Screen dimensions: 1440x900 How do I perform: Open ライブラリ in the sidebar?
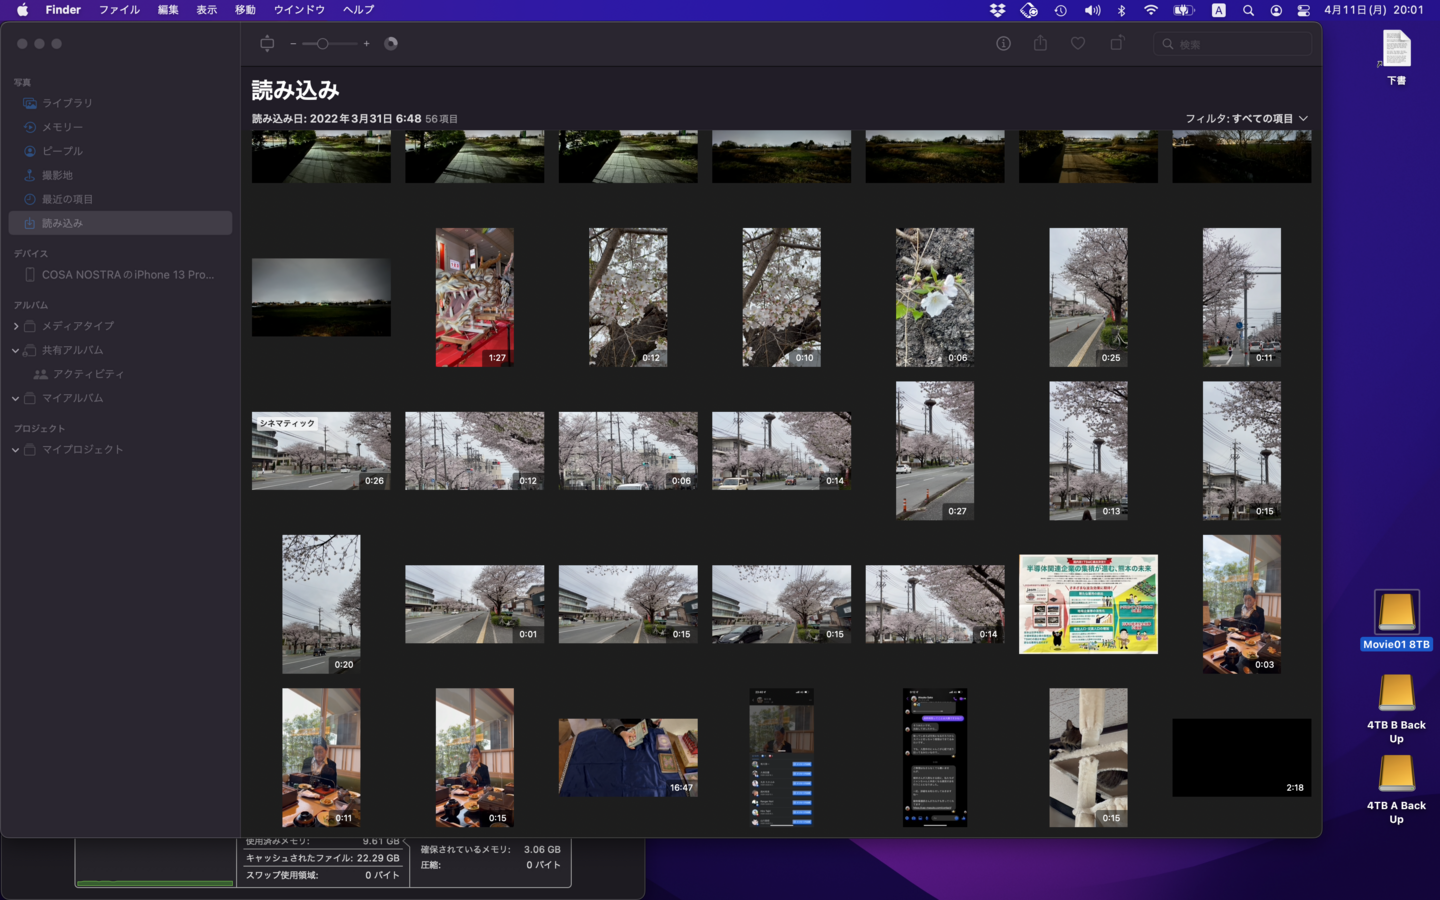tap(67, 103)
